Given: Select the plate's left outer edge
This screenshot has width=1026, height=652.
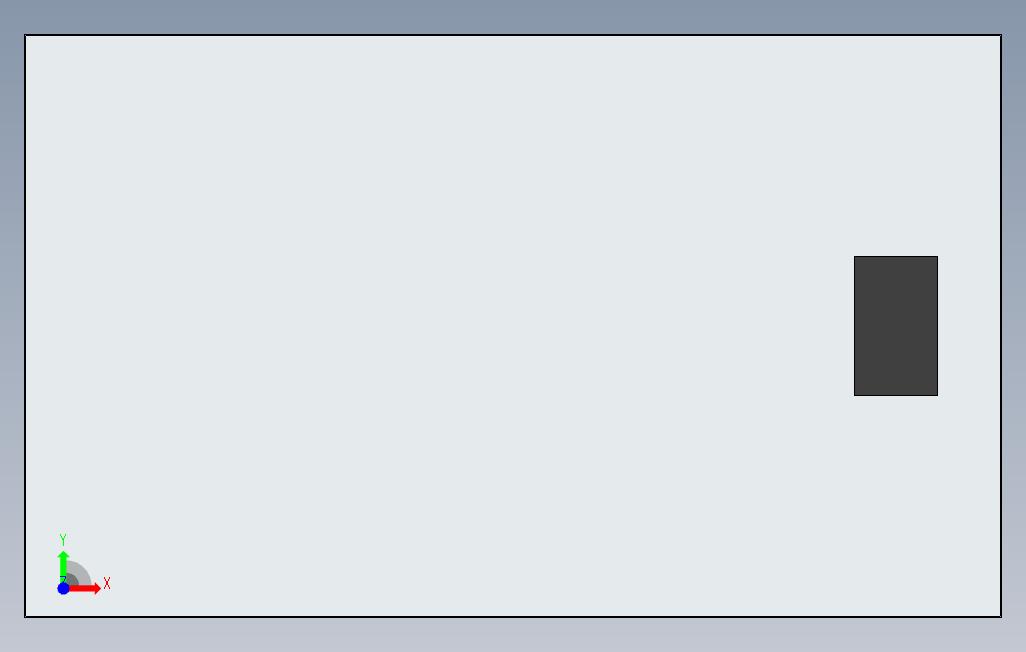Looking at the screenshot, I should tap(25, 326).
